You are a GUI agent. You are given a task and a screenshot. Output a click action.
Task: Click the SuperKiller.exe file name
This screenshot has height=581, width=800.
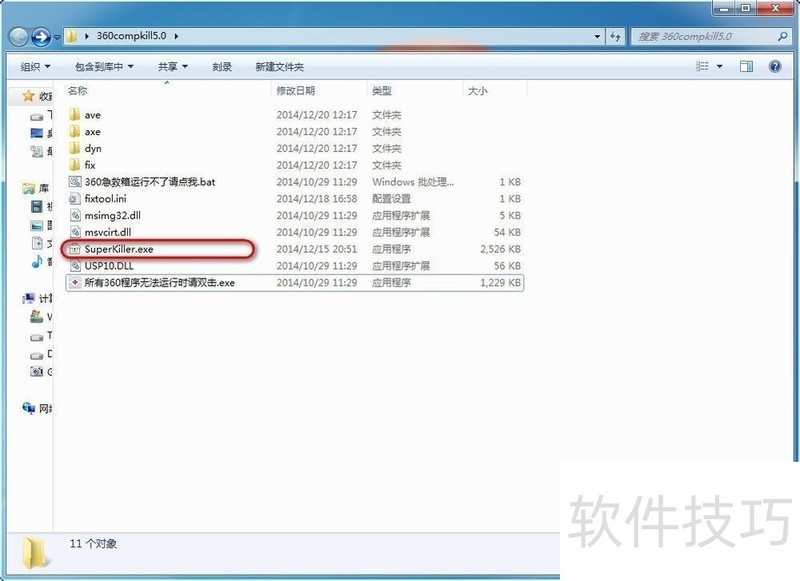(119, 249)
